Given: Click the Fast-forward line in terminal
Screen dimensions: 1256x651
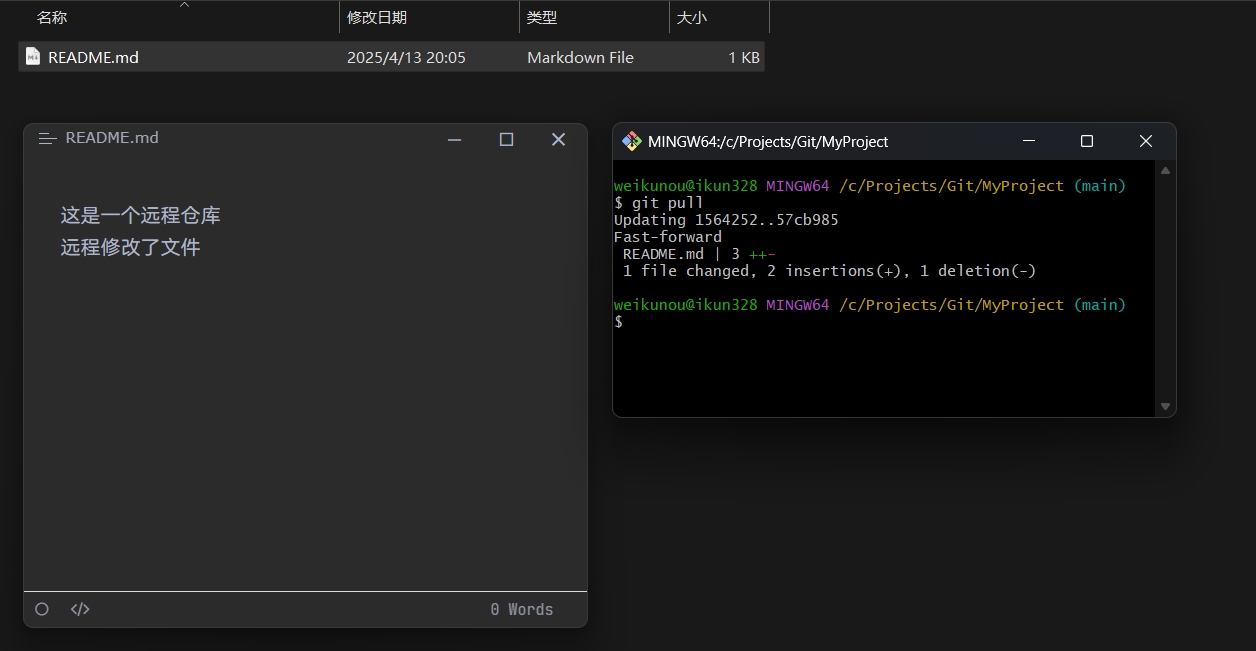Looking at the screenshot, I should (668, 237).
